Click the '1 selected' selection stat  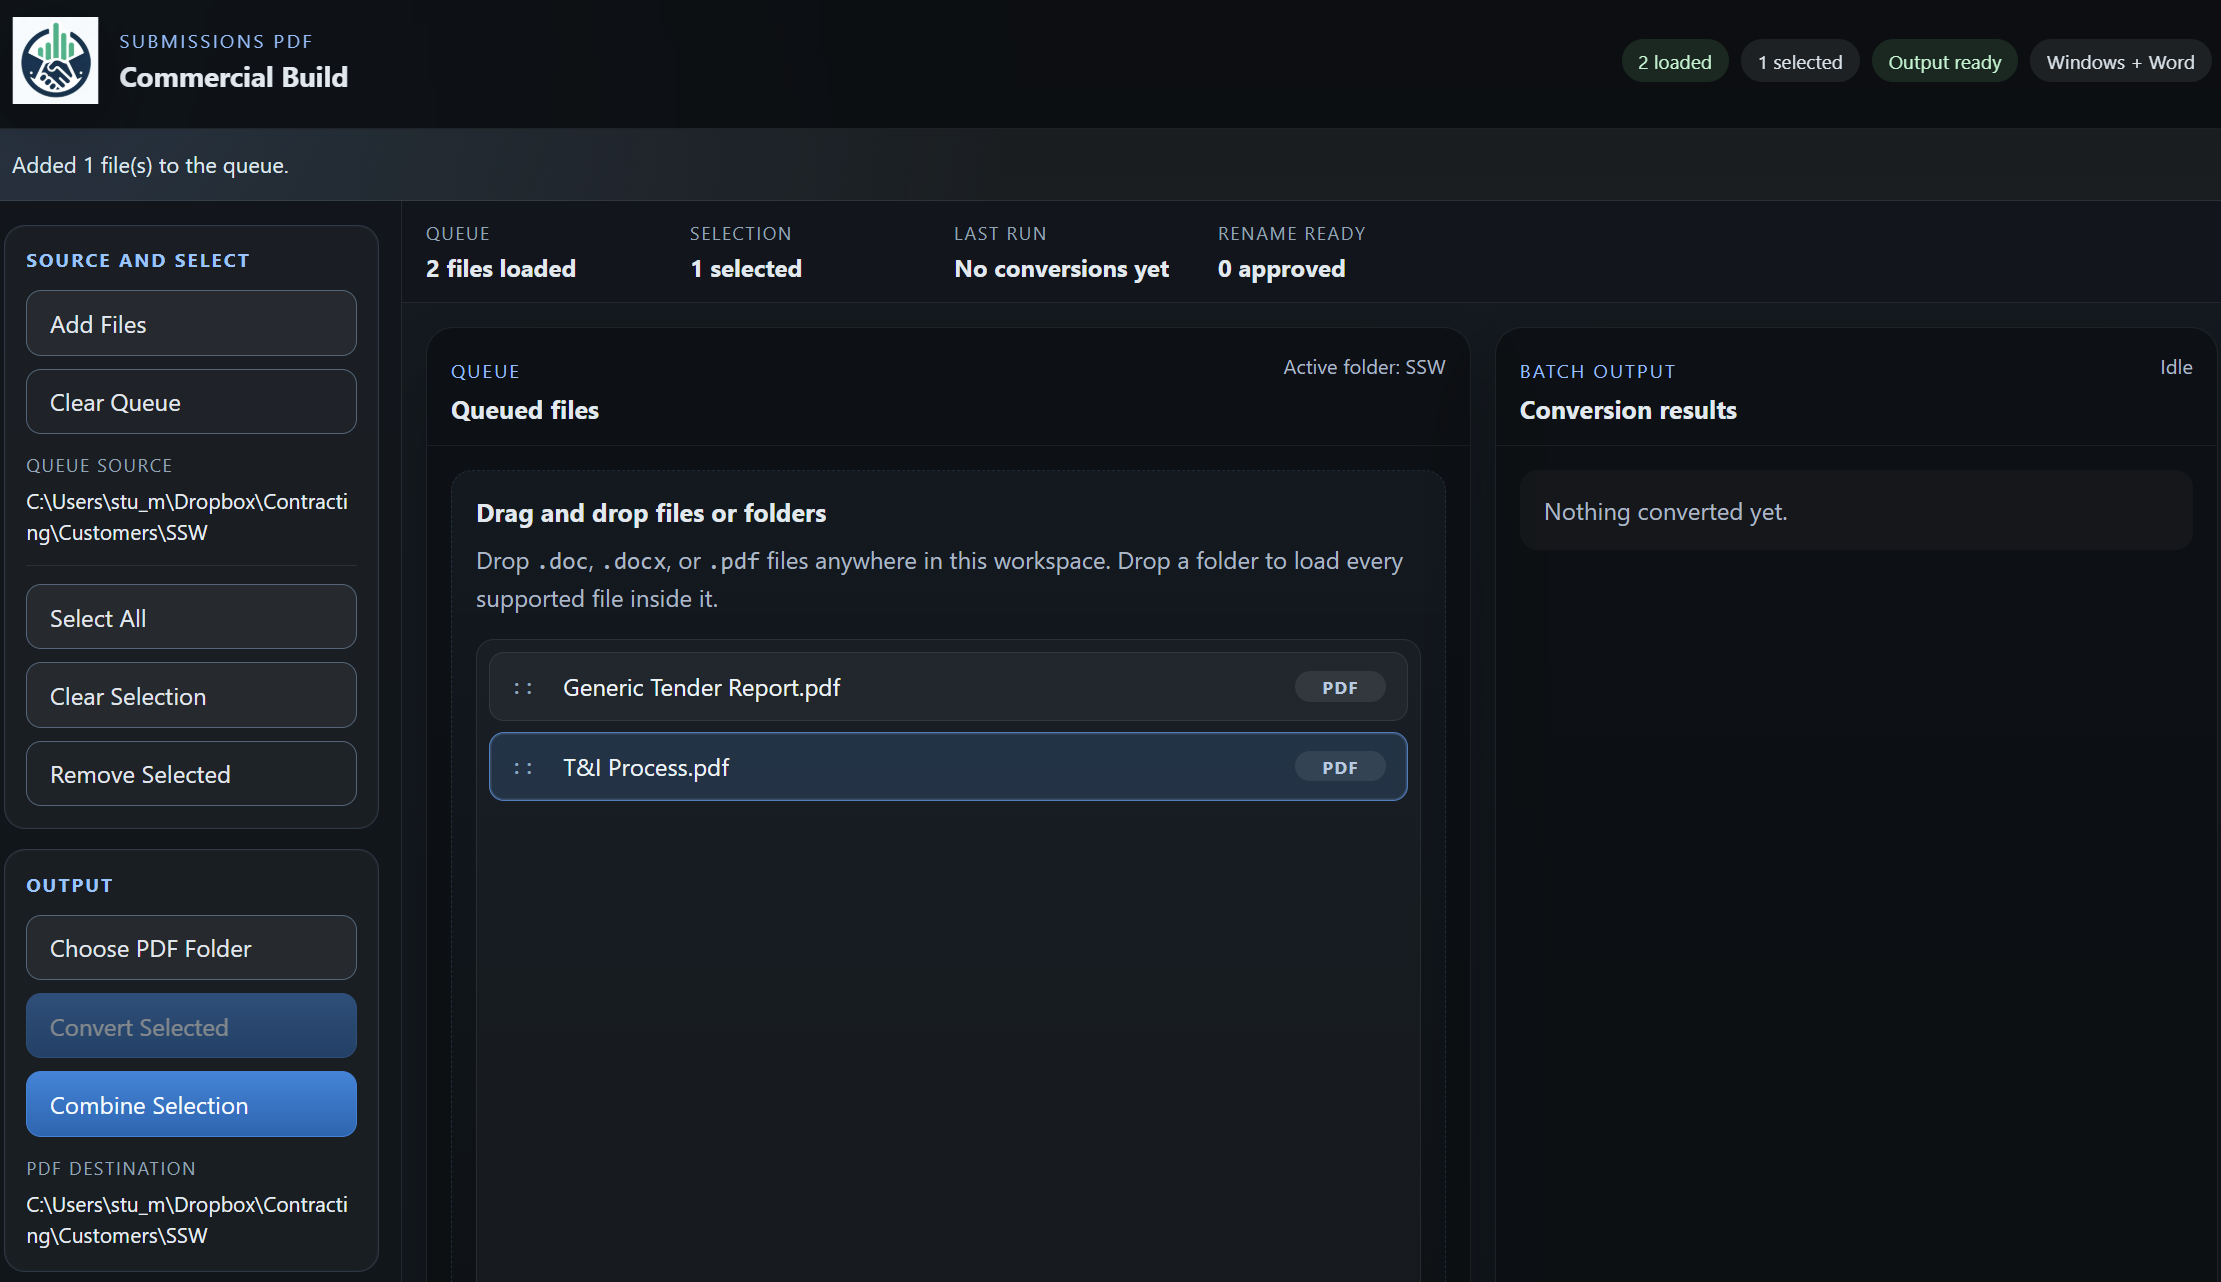pos(746,269)
